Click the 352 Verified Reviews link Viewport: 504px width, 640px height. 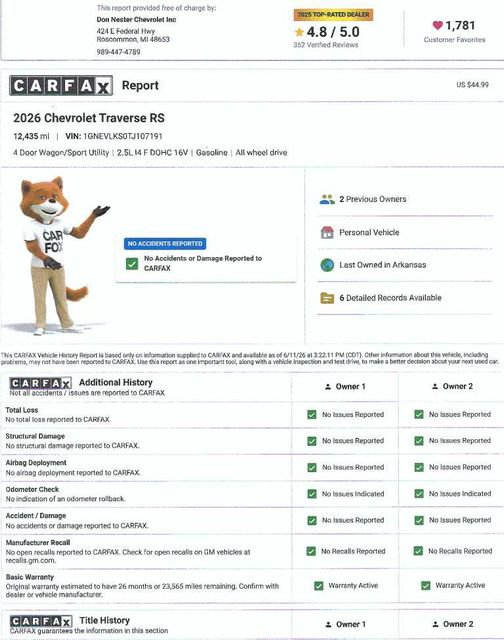coord(326,45)
